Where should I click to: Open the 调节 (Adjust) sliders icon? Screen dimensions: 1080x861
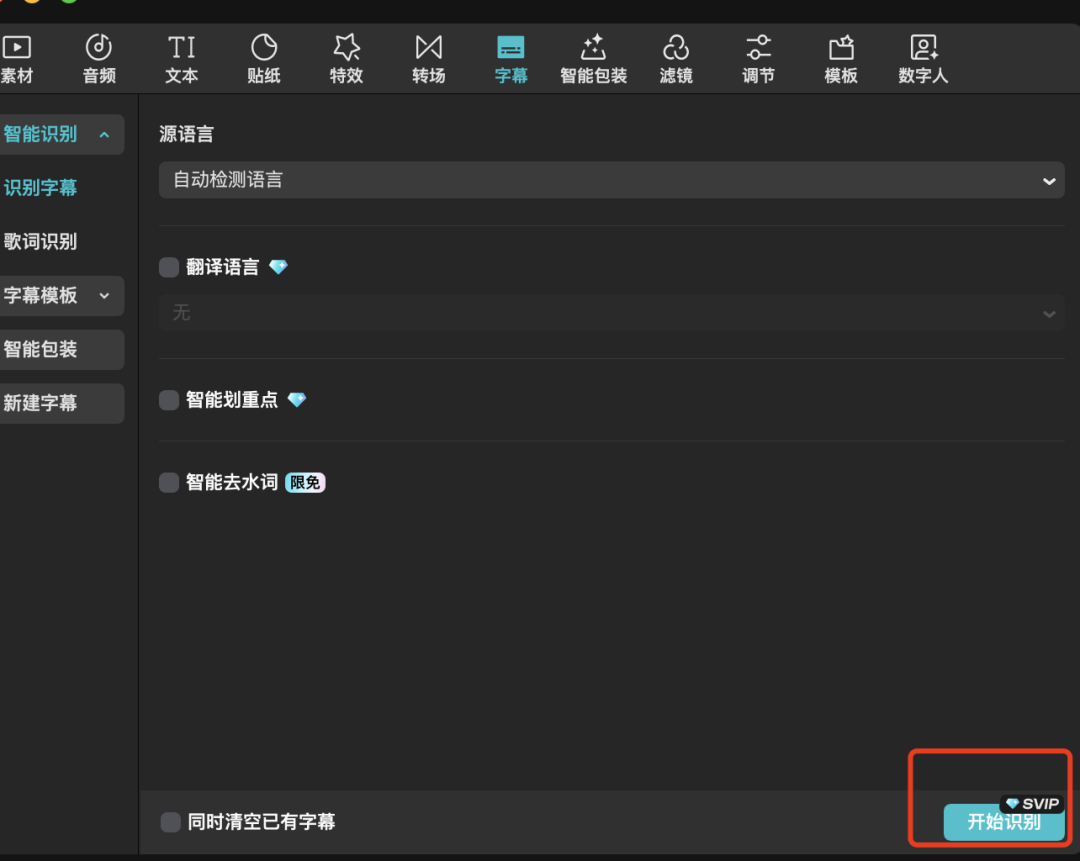pyautogui.click(x=758, y=47)
